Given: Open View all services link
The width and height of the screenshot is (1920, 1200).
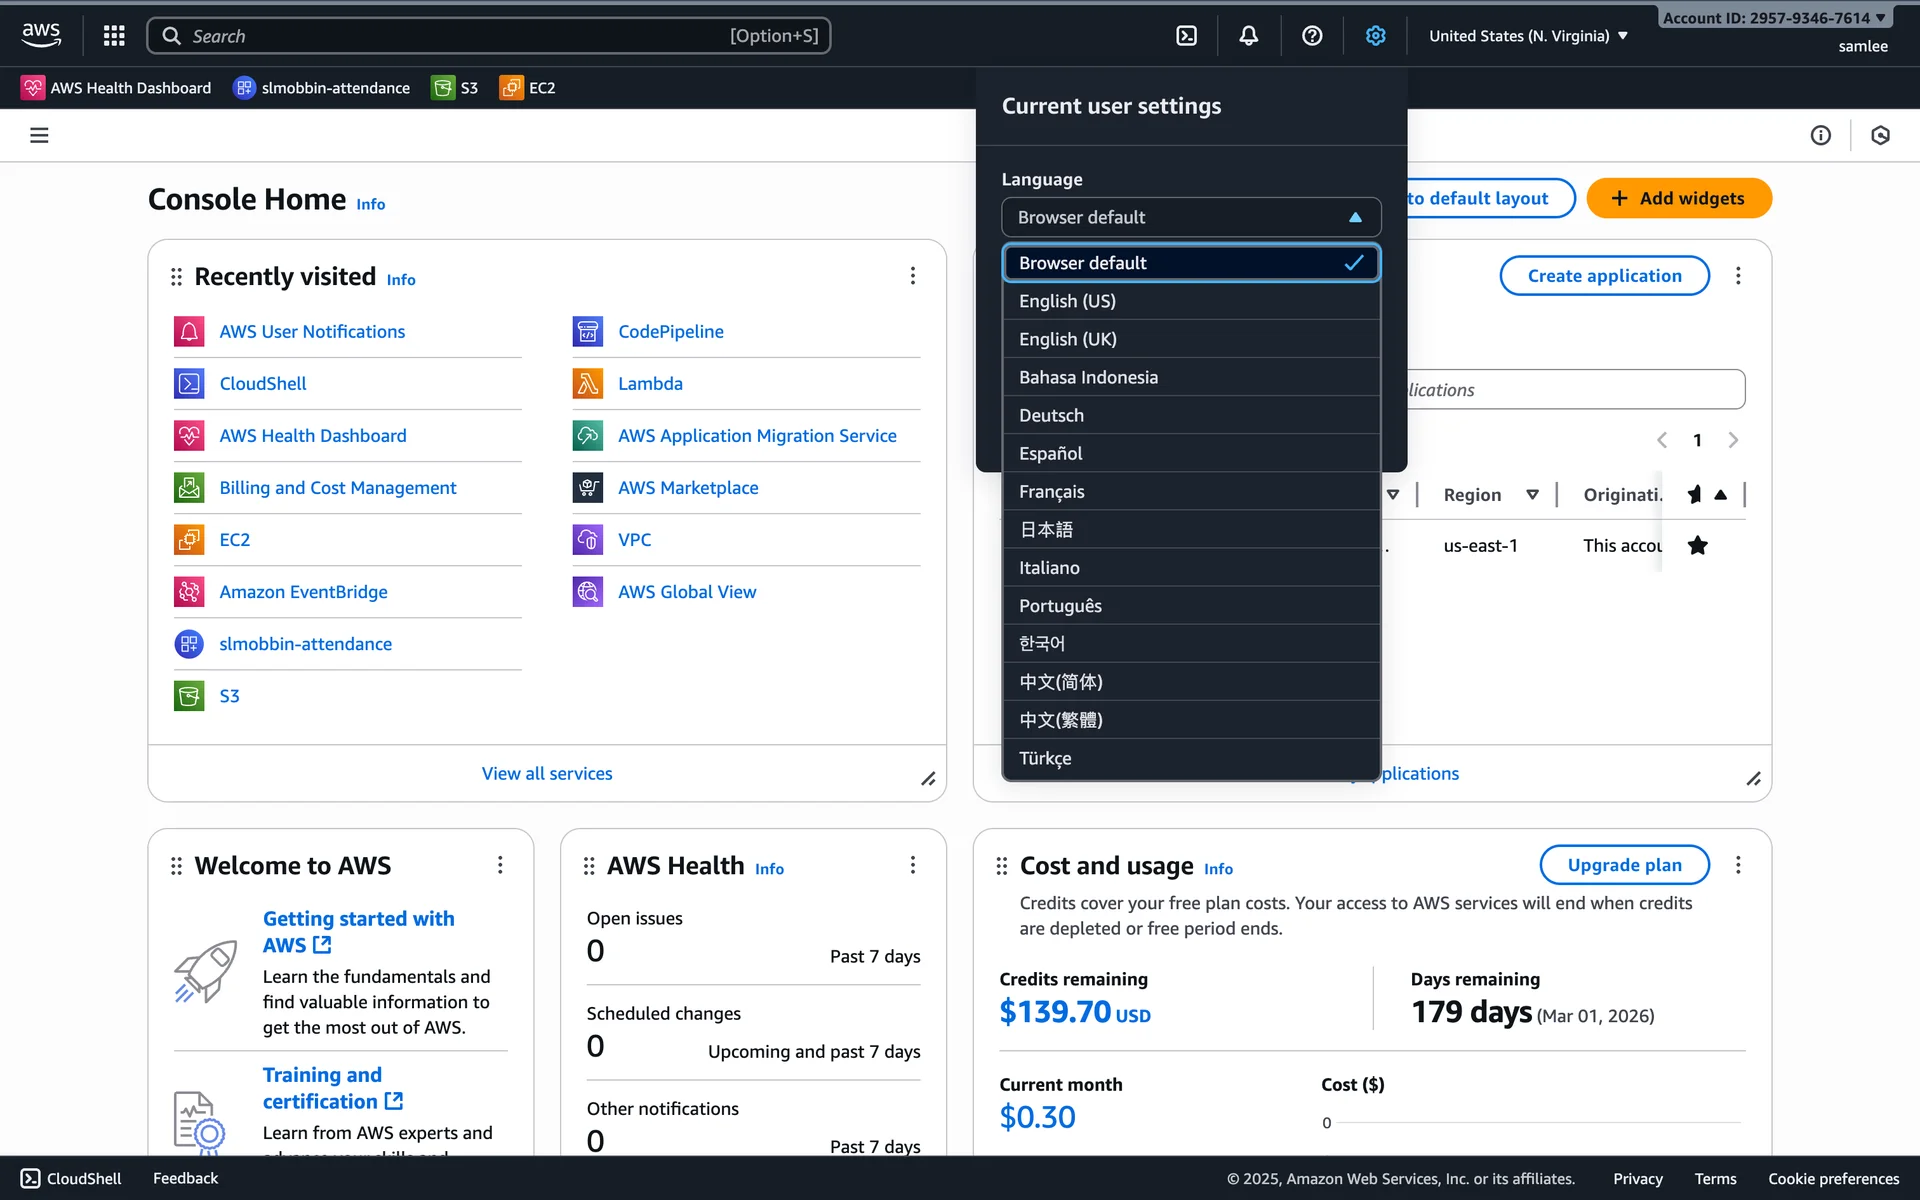Looking at the screenshot, I should point(546,773).
